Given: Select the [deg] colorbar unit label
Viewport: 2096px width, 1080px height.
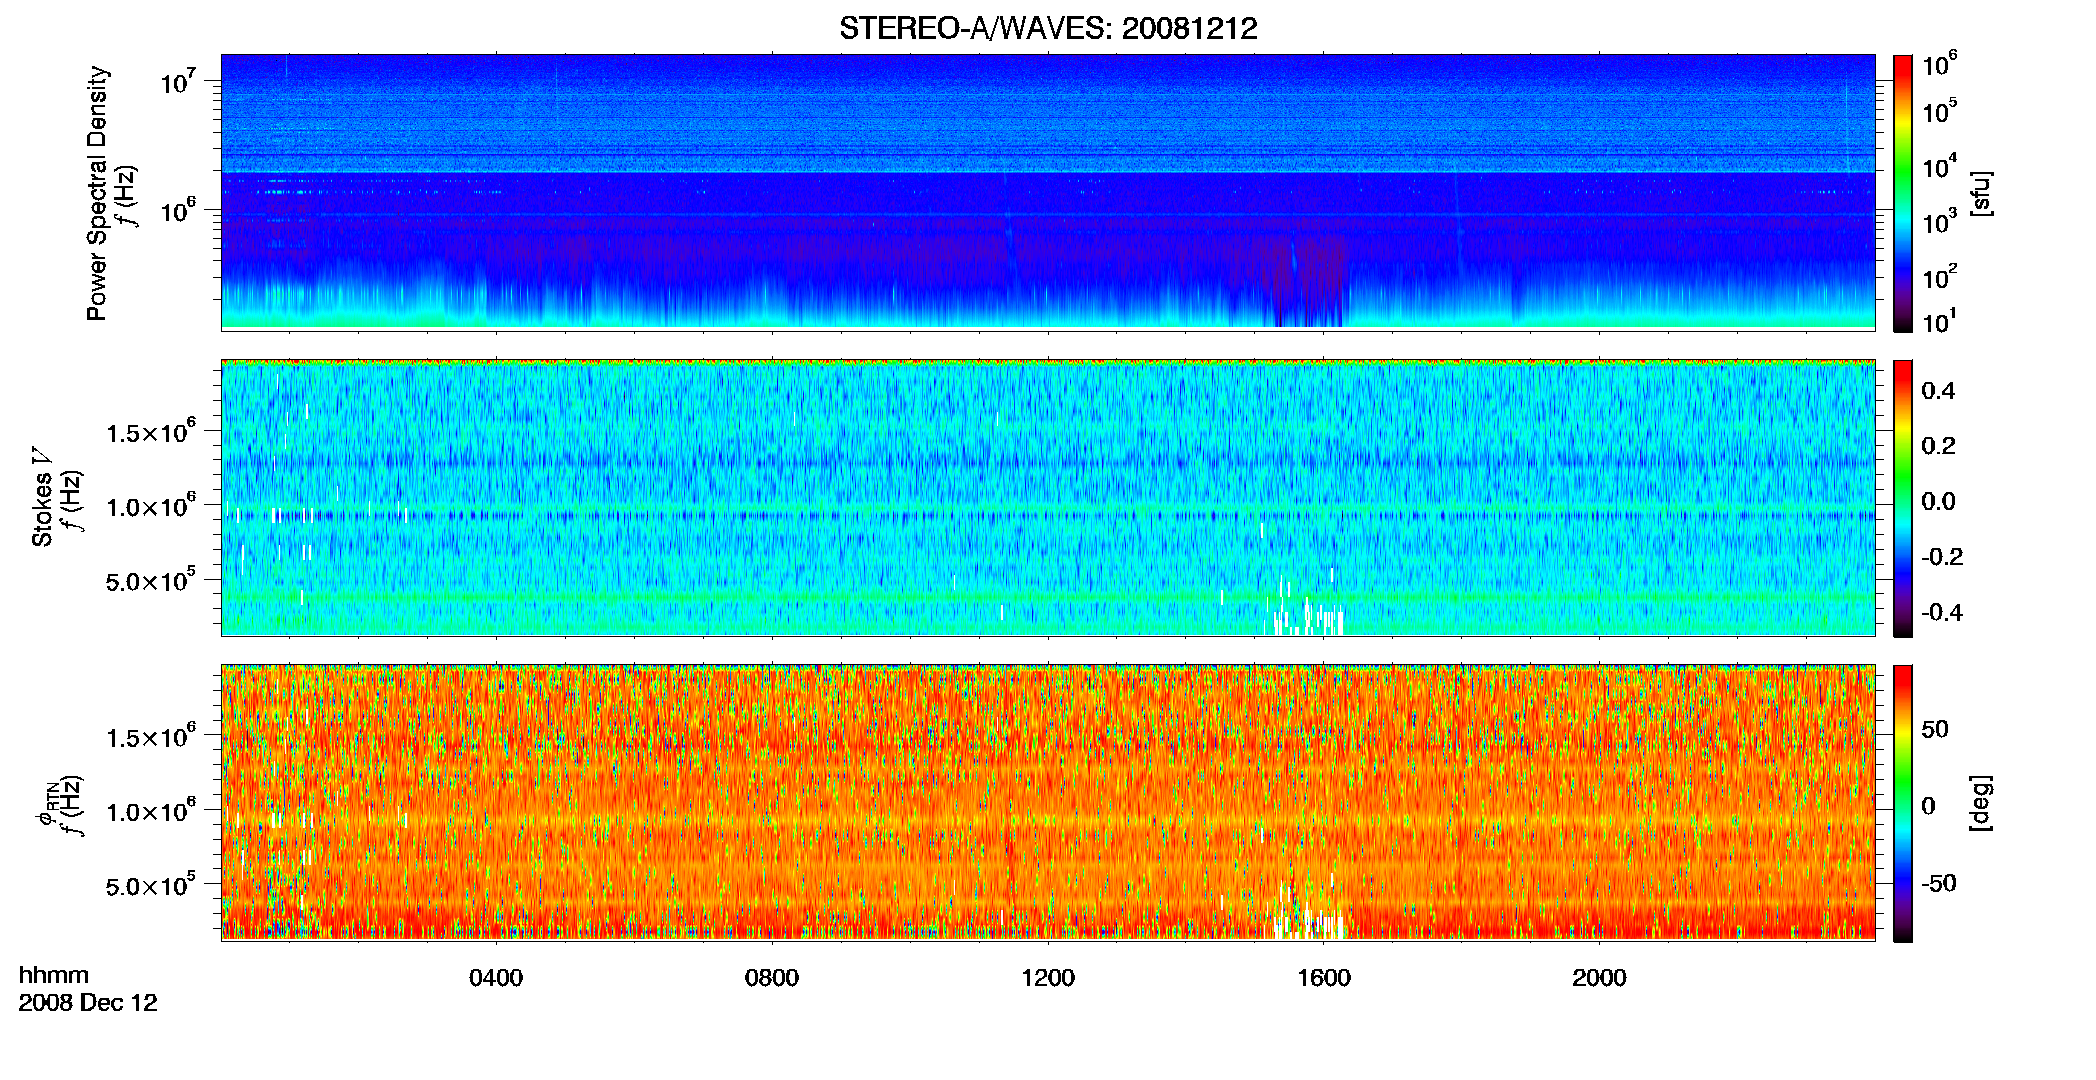Looking at the screenshot, I should click(1980, 803).
